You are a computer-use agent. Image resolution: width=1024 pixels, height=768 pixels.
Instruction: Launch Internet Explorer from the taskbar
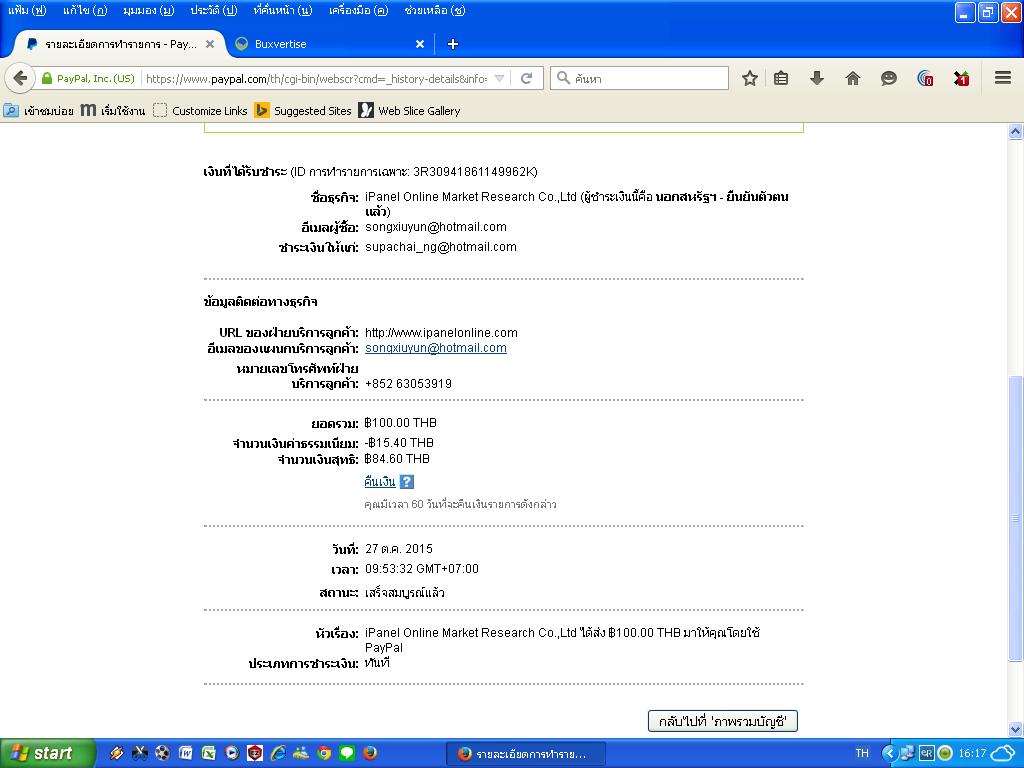click(278, 753)
